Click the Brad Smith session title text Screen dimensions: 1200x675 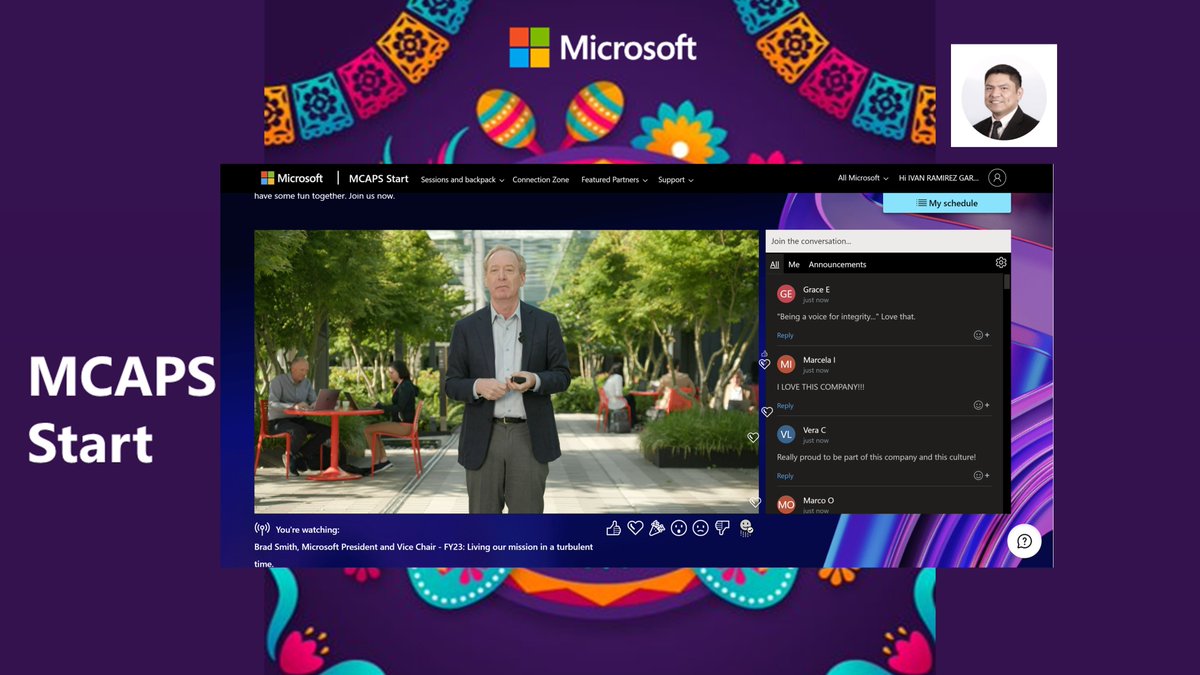tap(424, 555)
